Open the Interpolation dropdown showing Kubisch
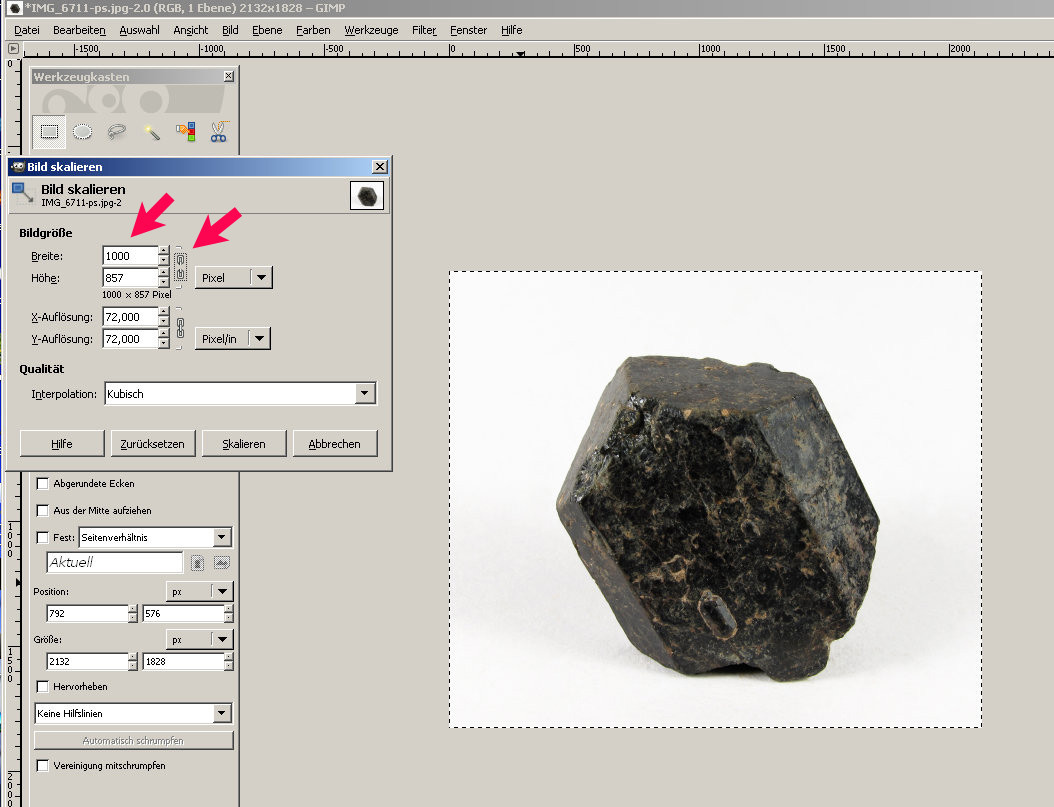 coord(240,394)
